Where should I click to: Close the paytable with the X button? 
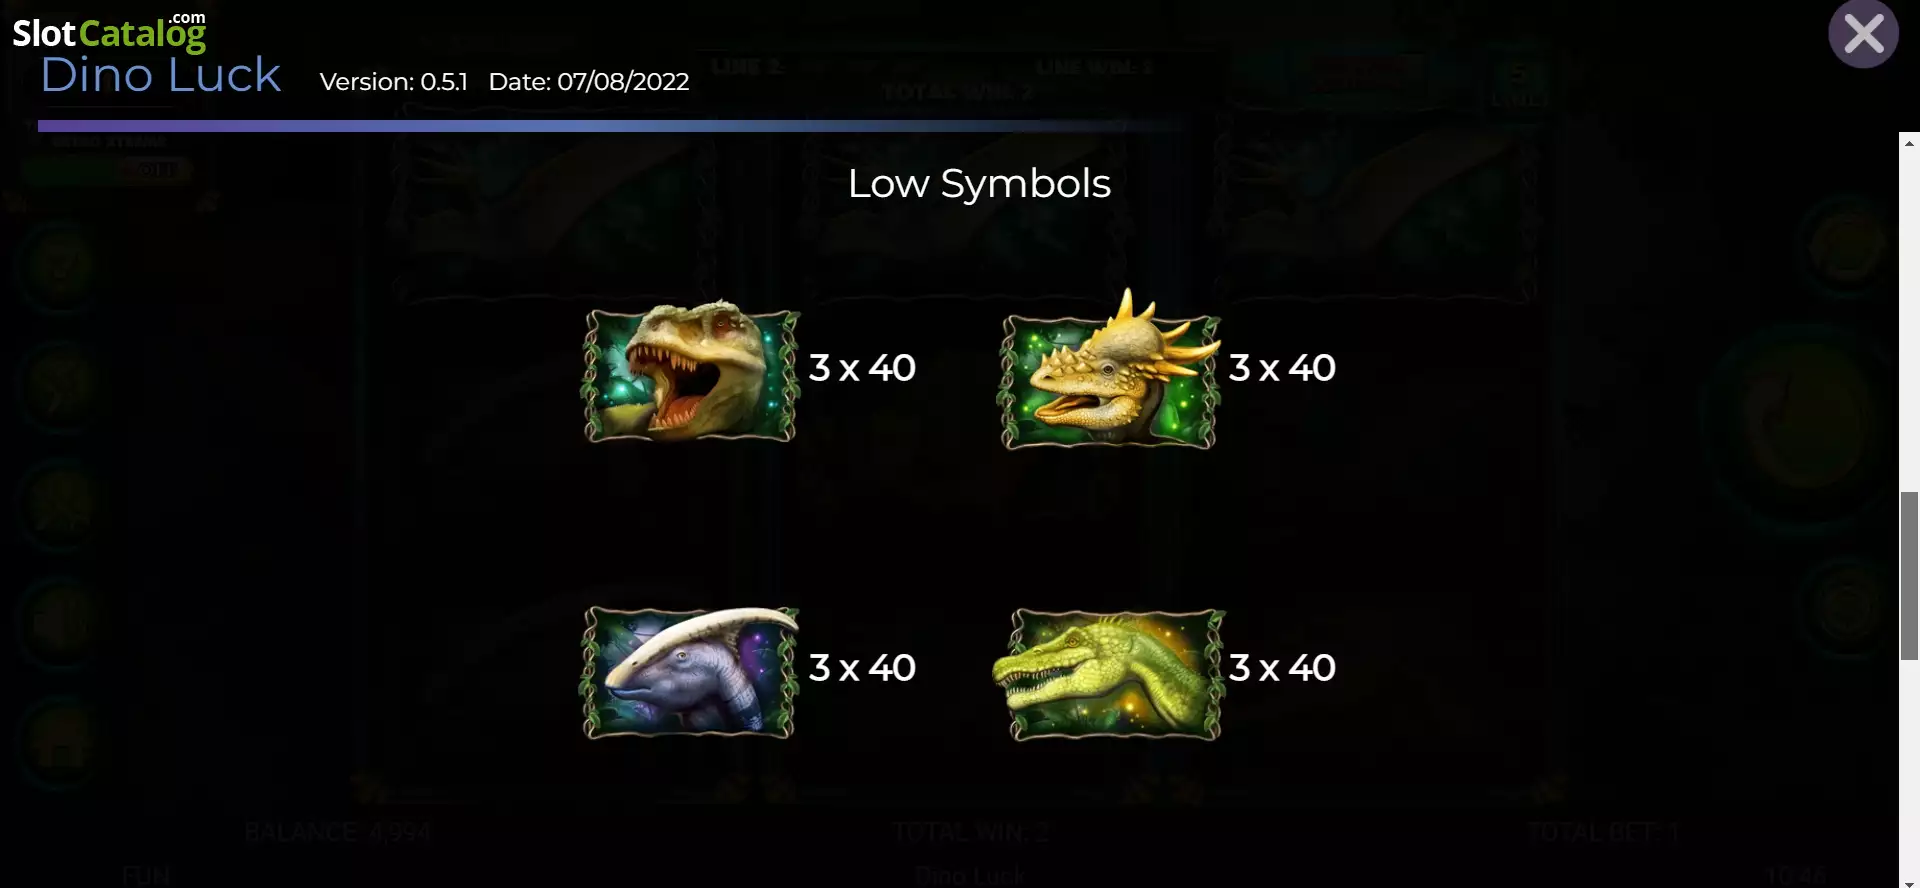[1863, 34]
